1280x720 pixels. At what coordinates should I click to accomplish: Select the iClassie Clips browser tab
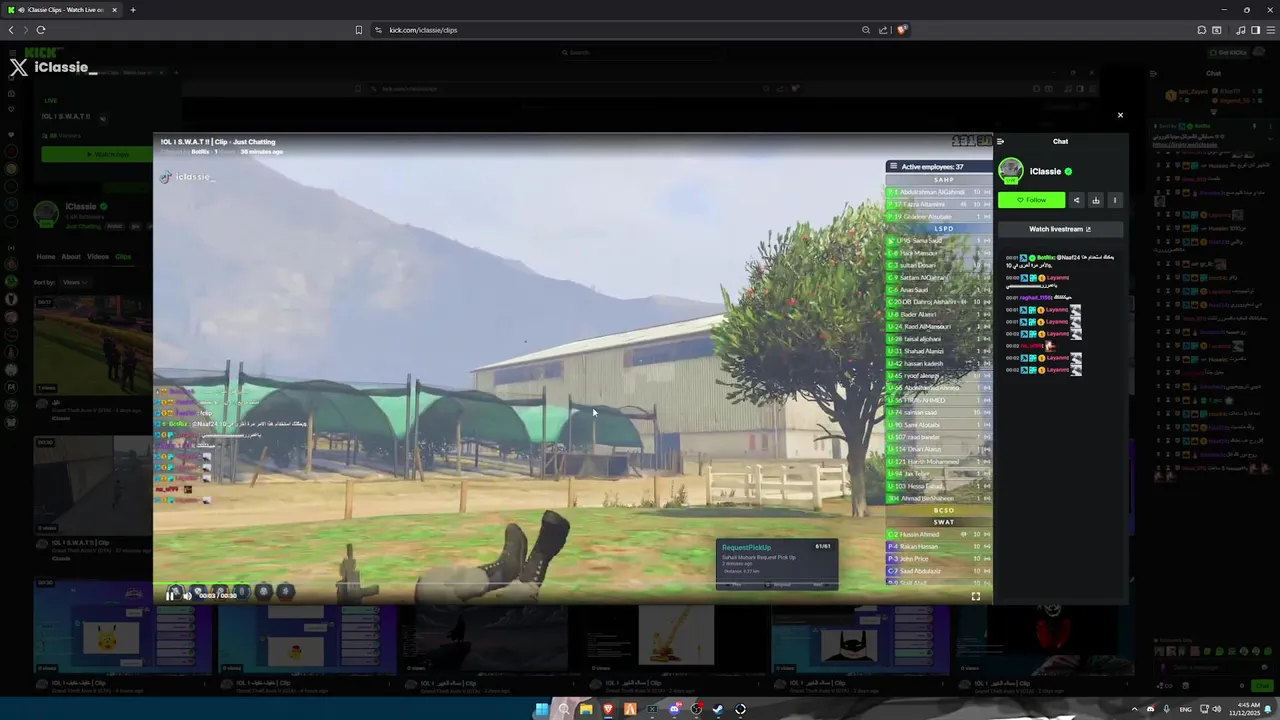[x=62, y=10]
